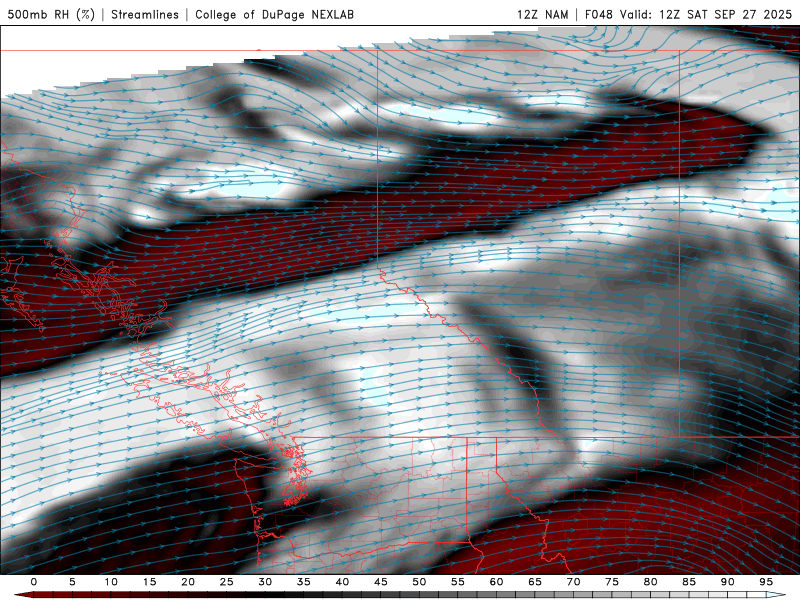Select the 40 label on the RH scale

(342, 582)
